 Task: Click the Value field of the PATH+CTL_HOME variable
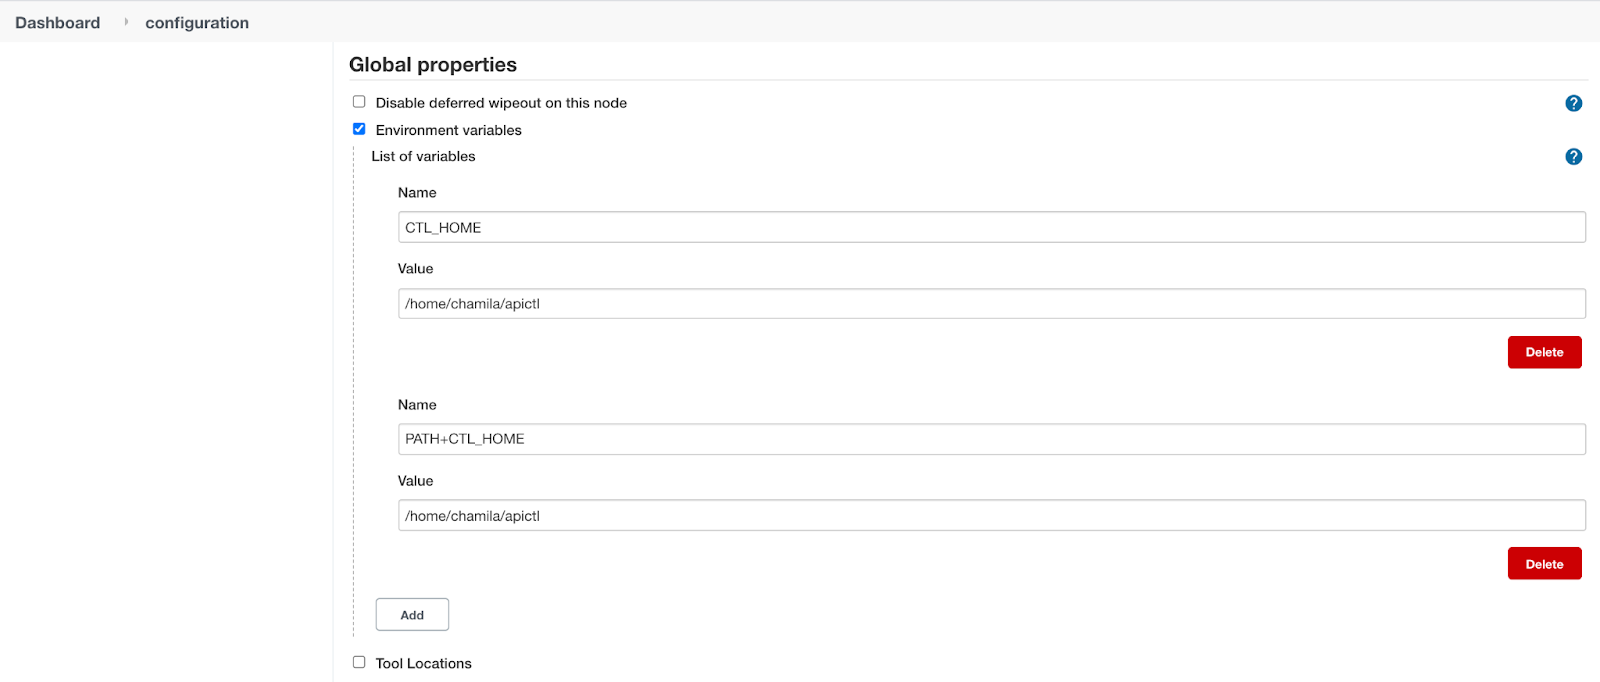[991, 516]
